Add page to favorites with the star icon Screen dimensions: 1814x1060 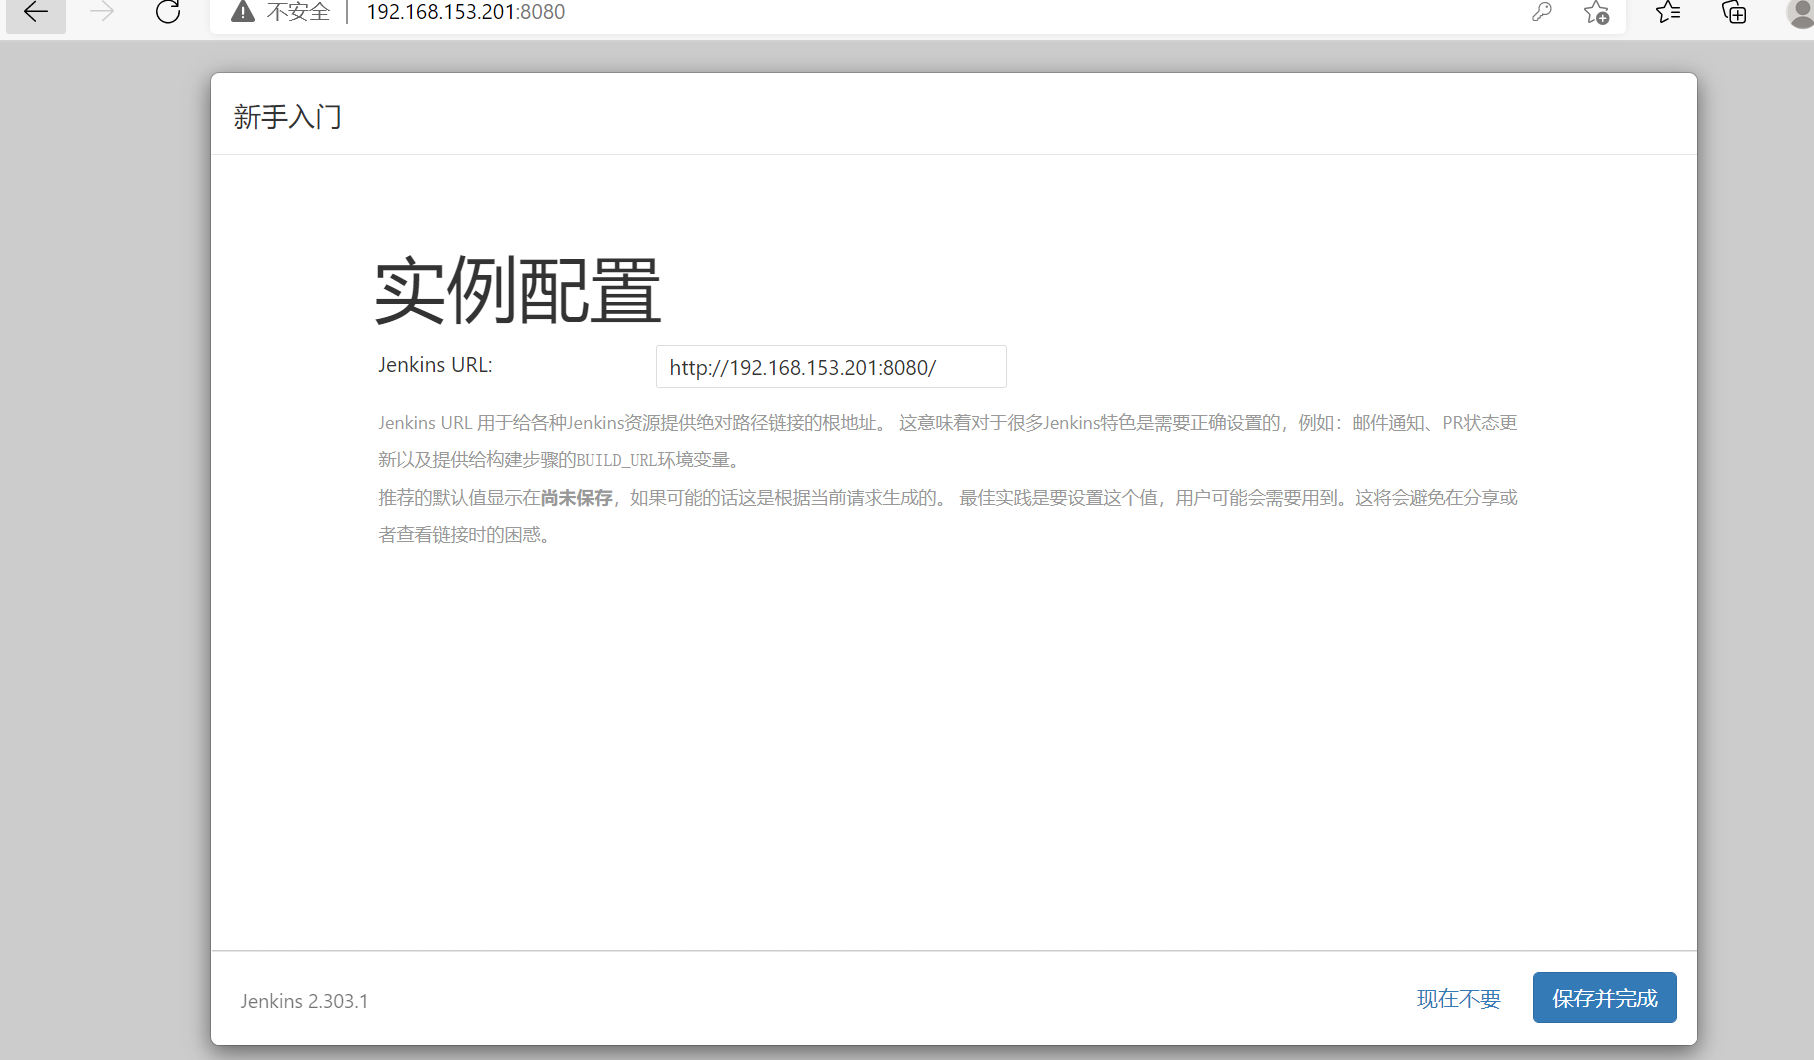click(x=1596, y=14)
